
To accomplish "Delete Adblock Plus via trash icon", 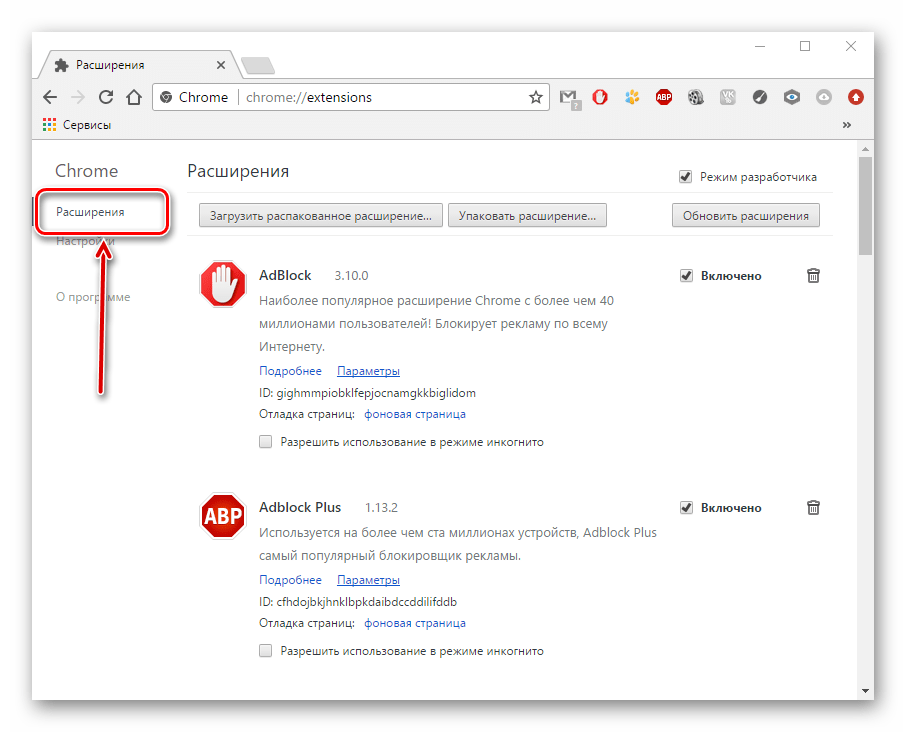I will pyautogui.click(x=813, y=508).
